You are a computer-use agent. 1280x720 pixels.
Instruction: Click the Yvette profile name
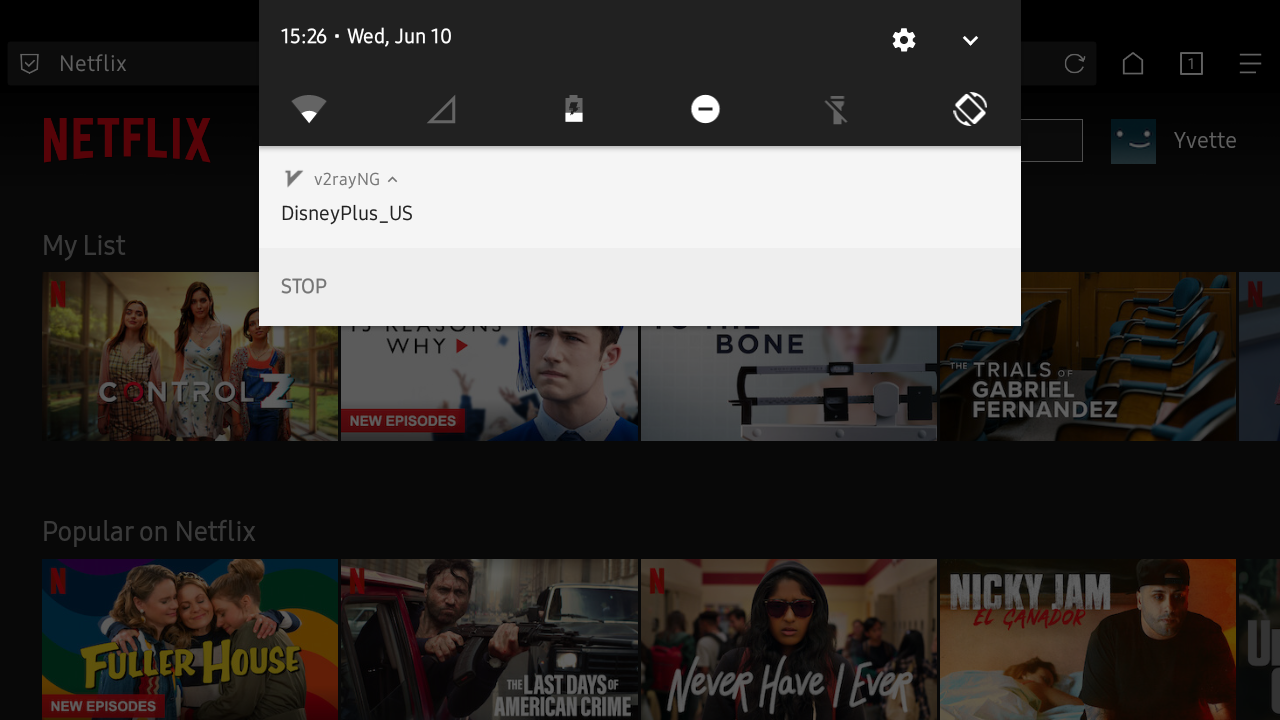click(x=1205, y=141)
